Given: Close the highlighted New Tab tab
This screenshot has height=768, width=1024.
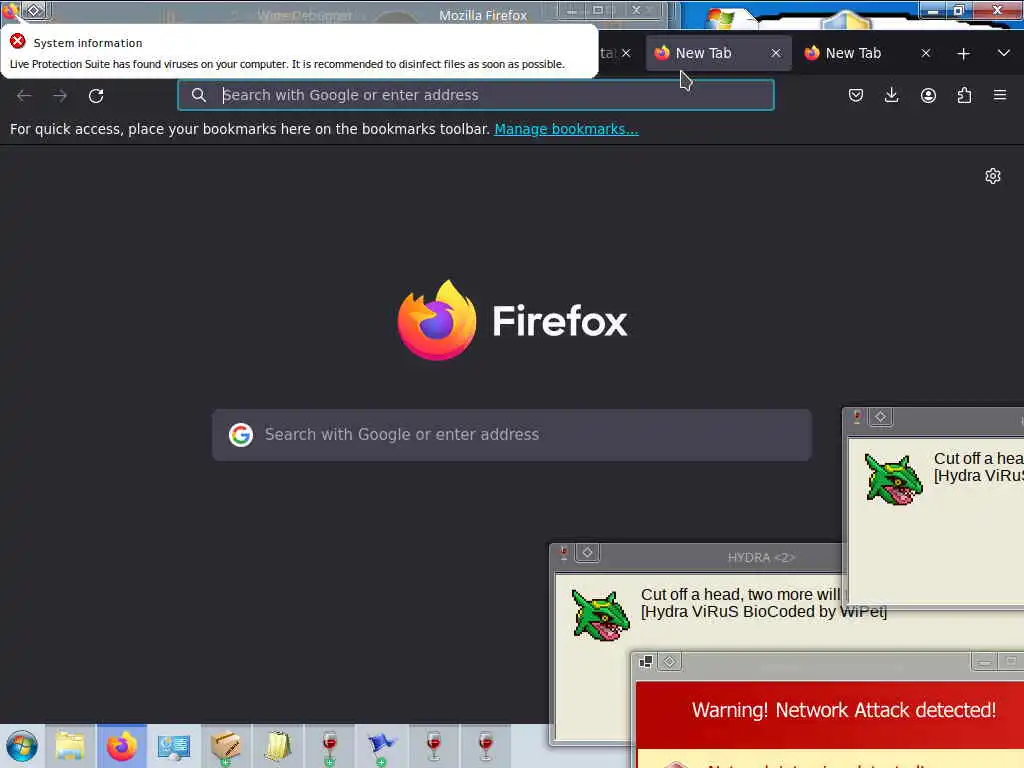Looking at the screenshot, I should (x=776, y=54).
